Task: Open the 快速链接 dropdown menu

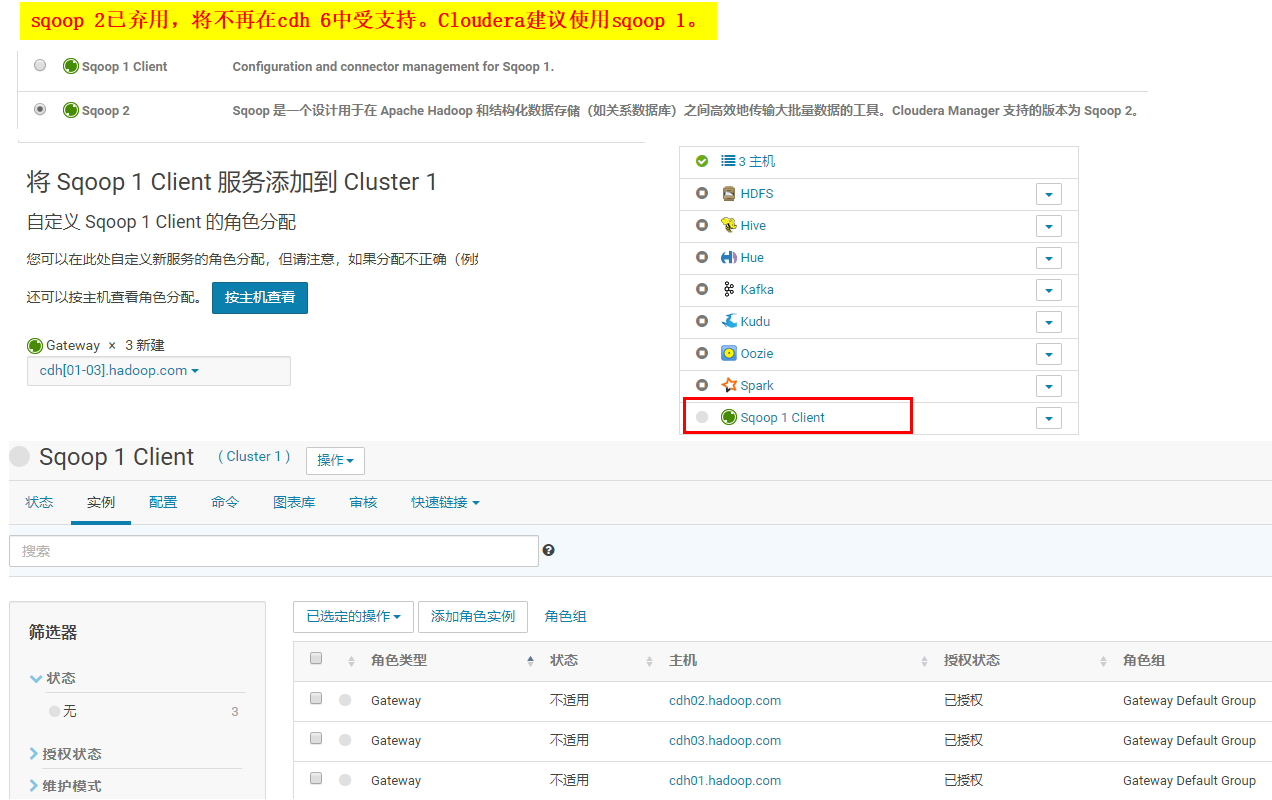Action: 445,502
